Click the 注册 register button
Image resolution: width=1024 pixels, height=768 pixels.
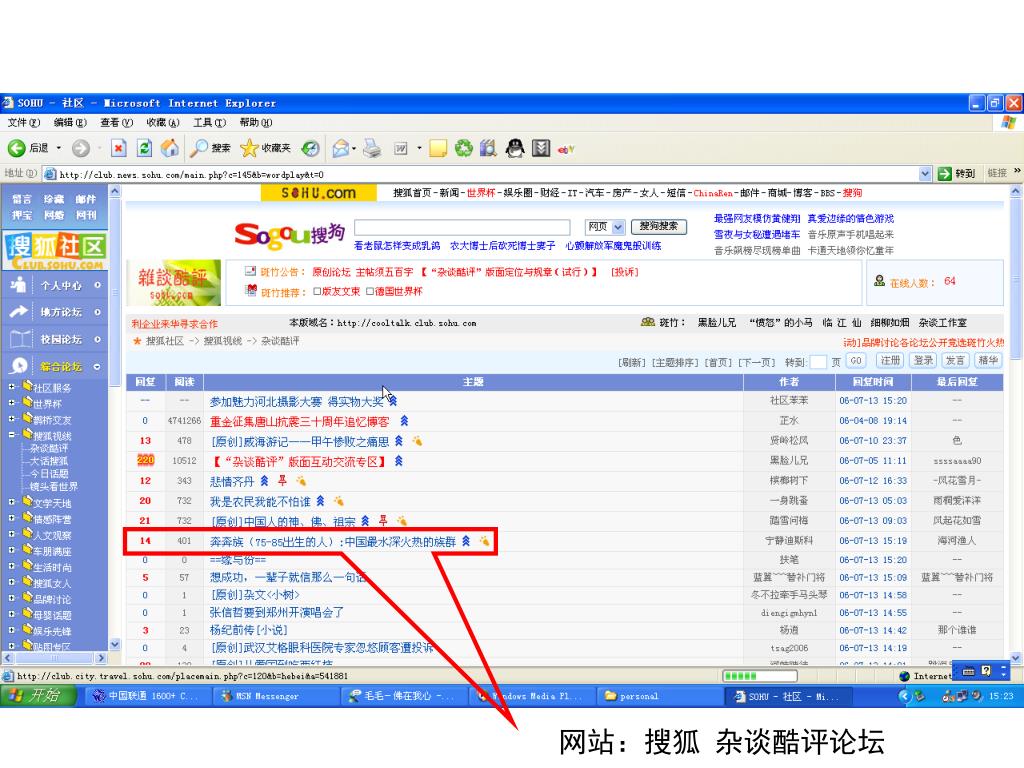pyautogui.click(x=890, y=360)
